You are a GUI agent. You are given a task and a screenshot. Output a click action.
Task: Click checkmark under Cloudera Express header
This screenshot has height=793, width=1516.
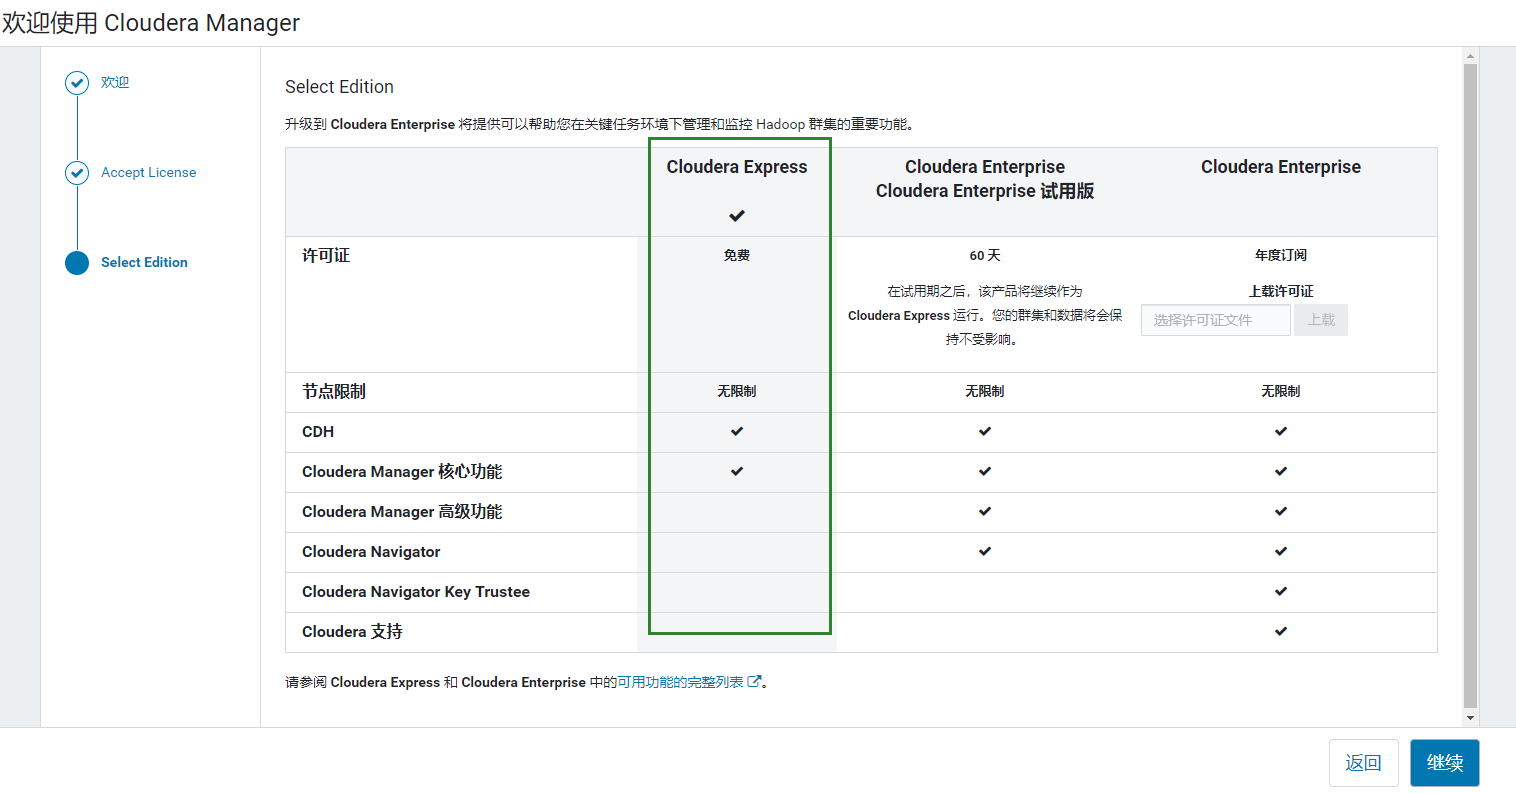(x=737, y=216)
